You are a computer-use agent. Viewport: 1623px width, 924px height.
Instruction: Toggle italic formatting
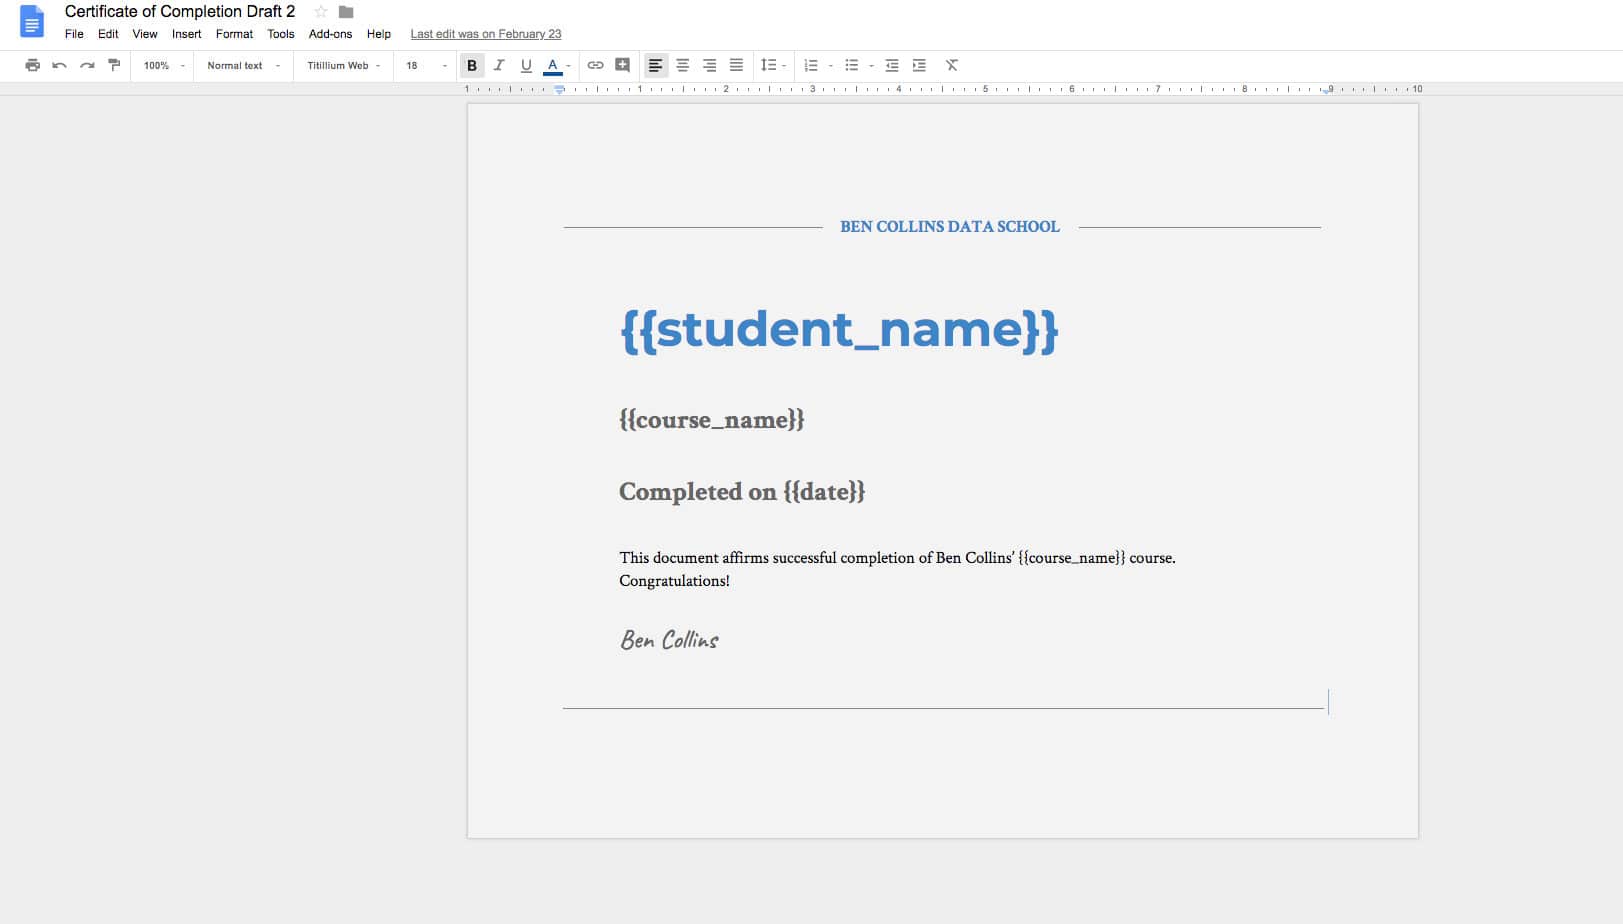499,65
